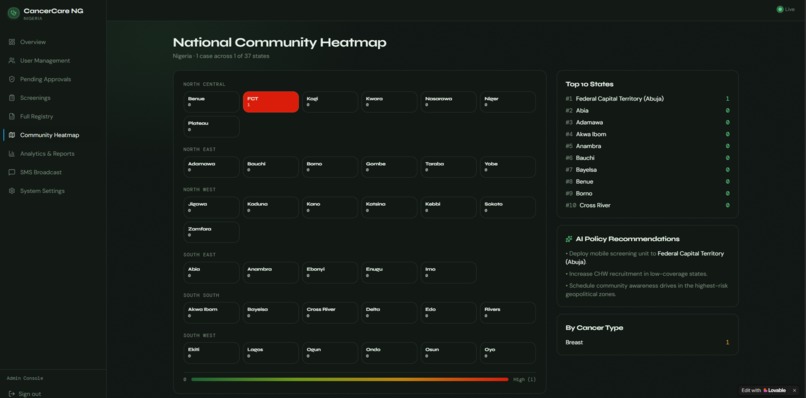Click #4 Akwa Ibom in Top 10 States
Image resolution: width=806 pixels, height=398 pixels.
click(x=647, y=134)
